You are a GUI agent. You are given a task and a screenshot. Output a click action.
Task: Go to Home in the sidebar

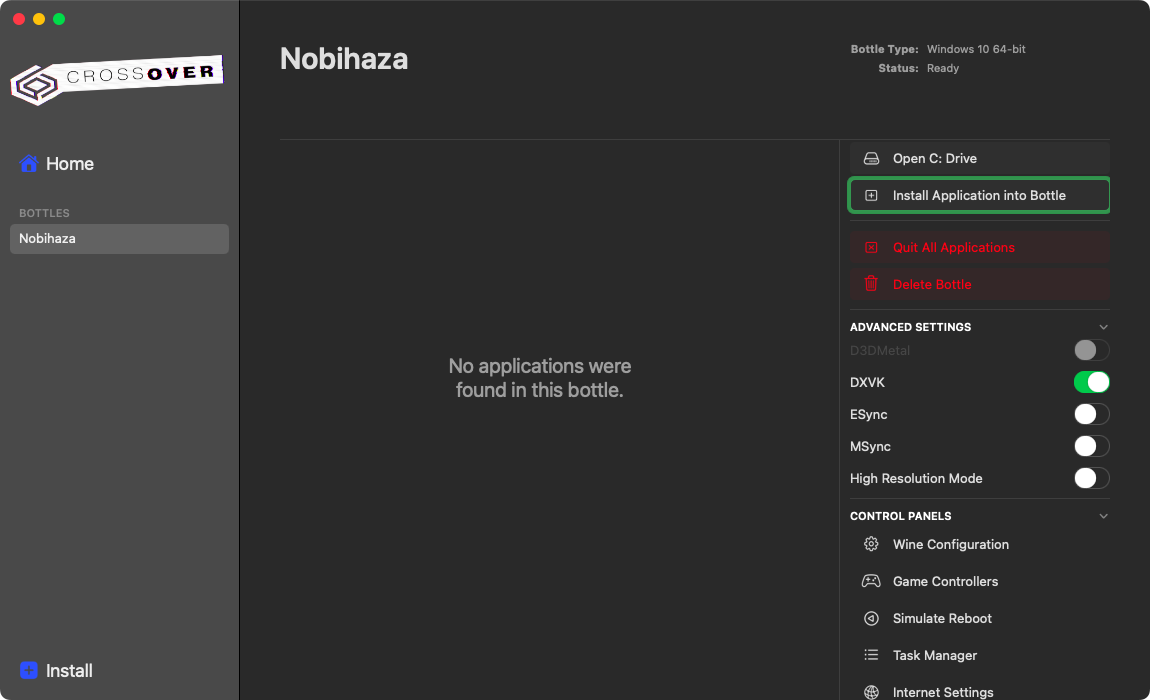[x=69, y=164]
